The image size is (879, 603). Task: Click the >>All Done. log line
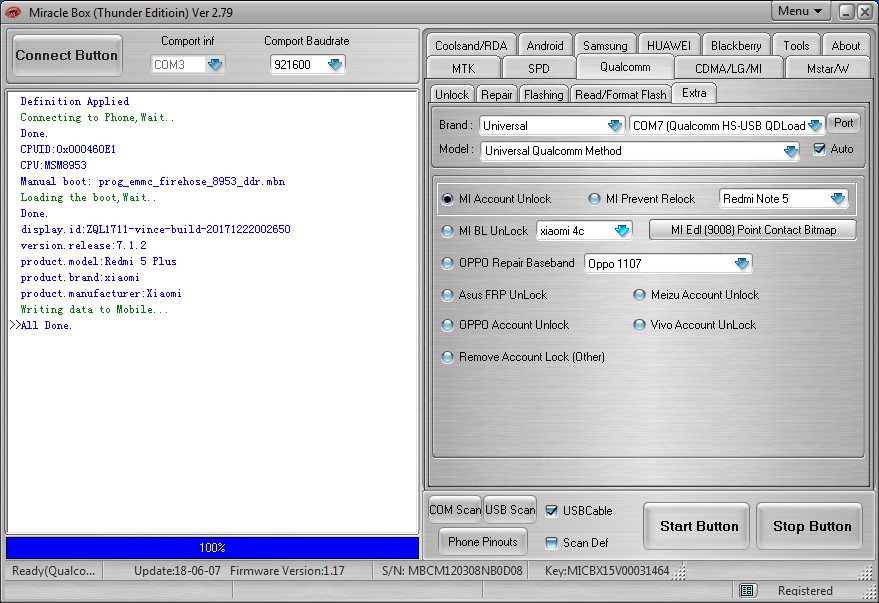pos(41,325)
